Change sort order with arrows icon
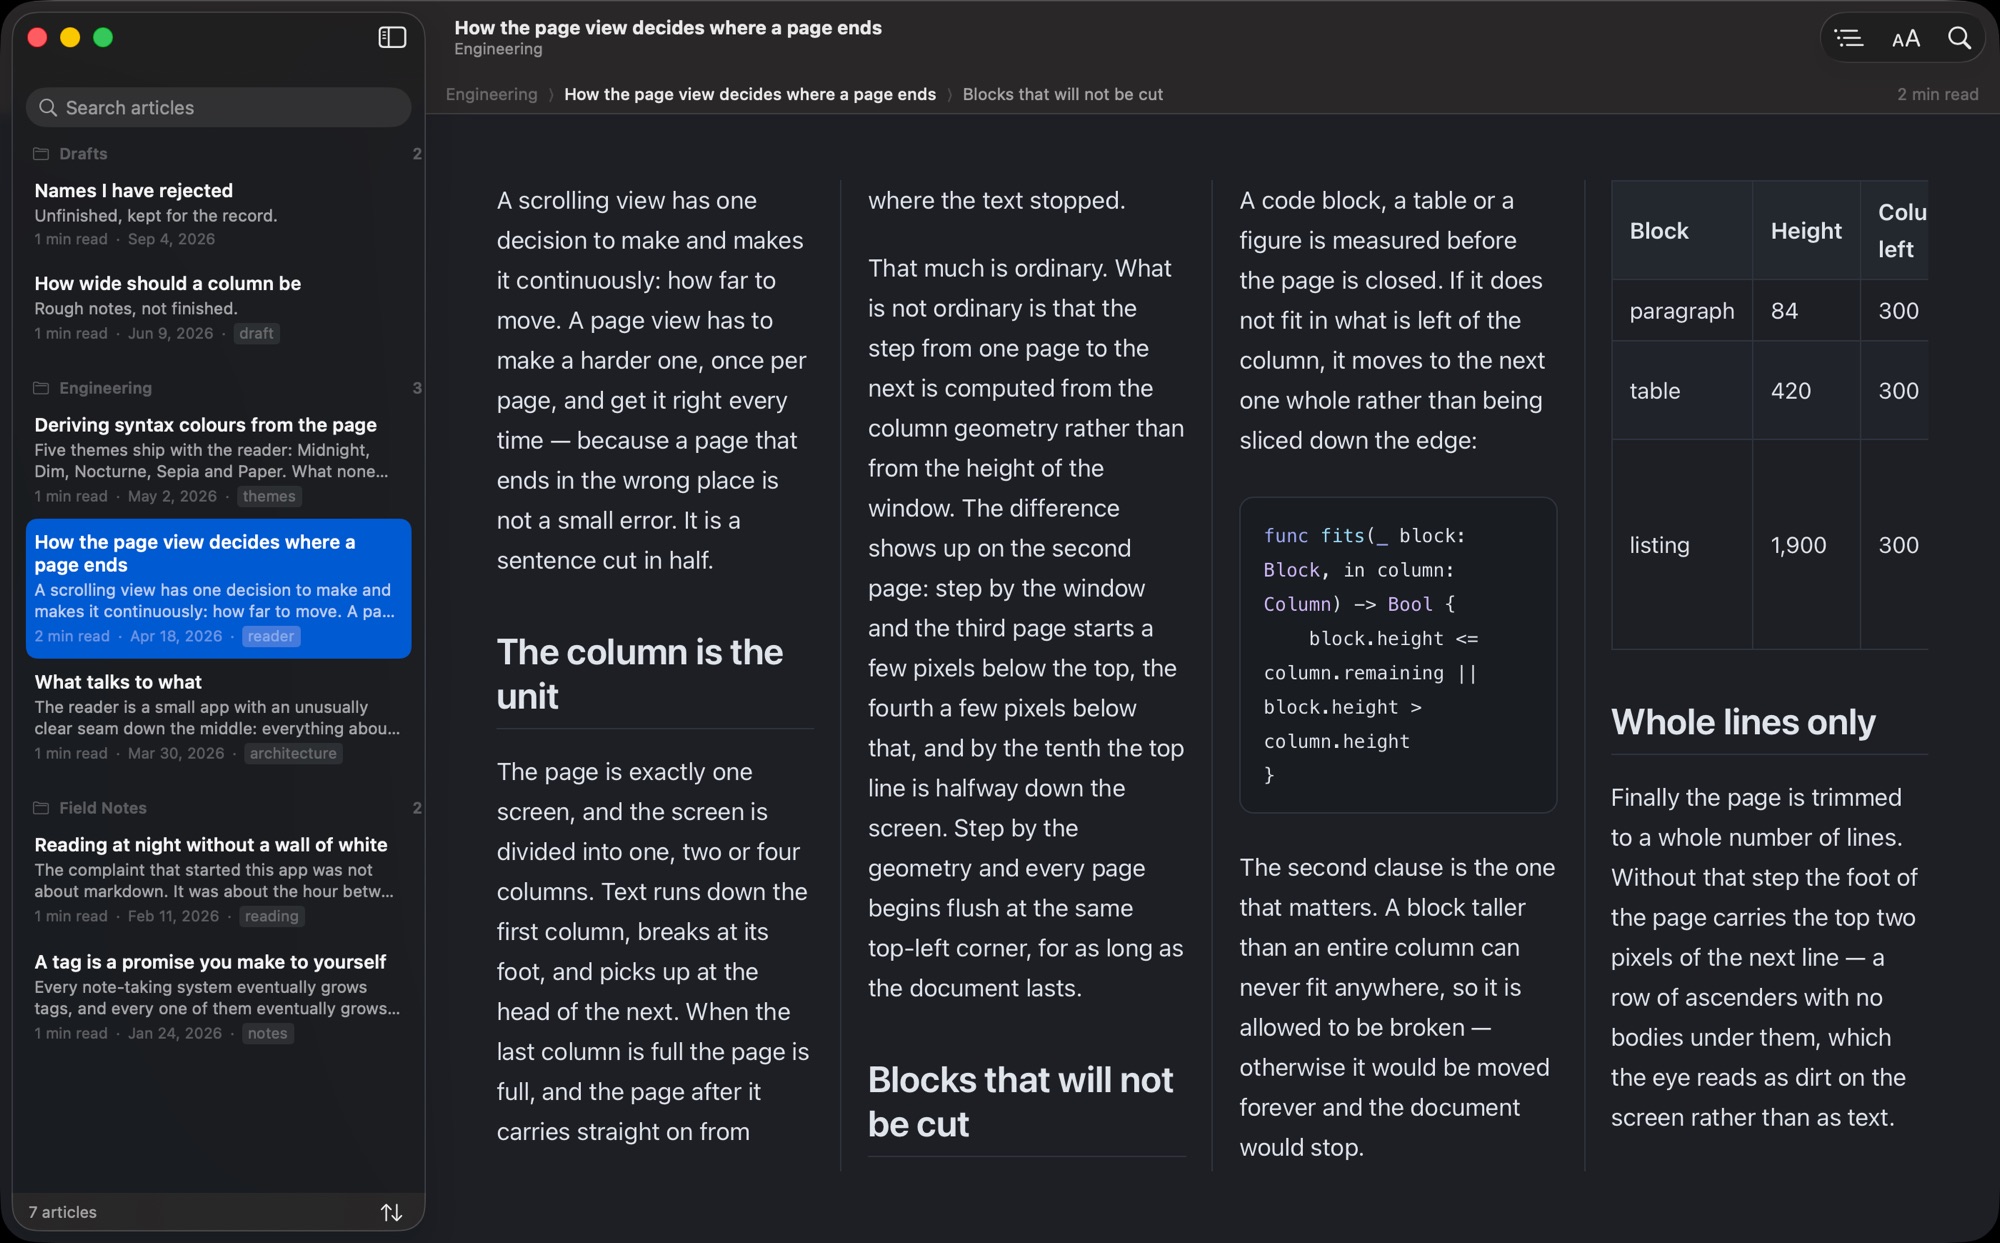Screen dimensions: 2000x1243 (391, 1212)
